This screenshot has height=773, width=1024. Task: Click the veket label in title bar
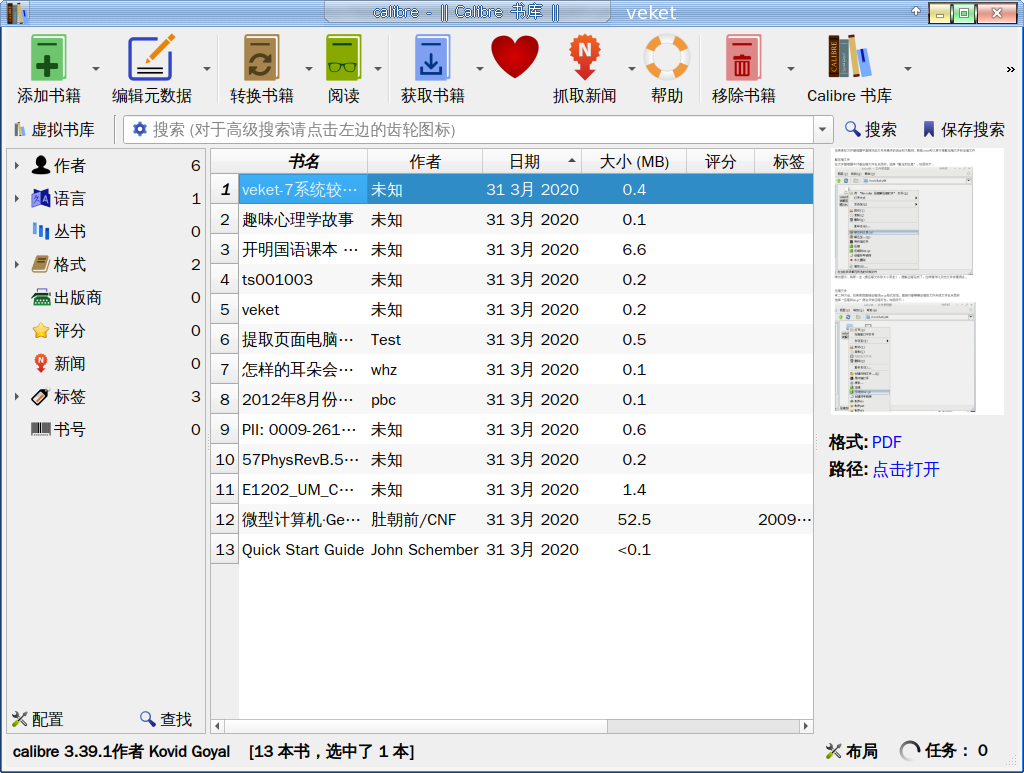651,13
